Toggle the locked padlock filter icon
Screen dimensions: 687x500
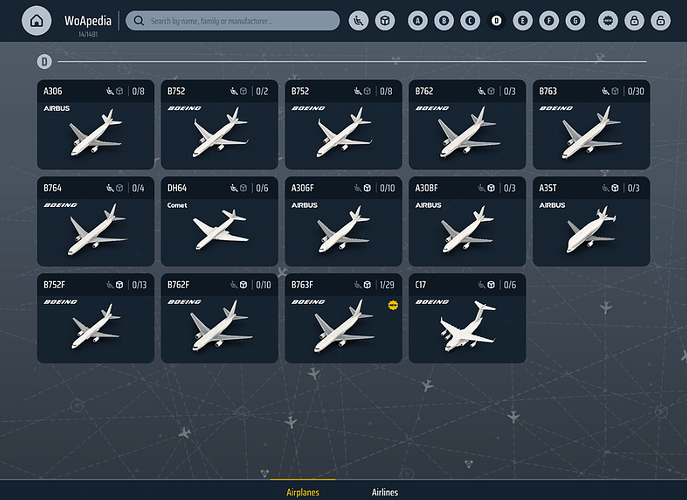tap(634, 20)
